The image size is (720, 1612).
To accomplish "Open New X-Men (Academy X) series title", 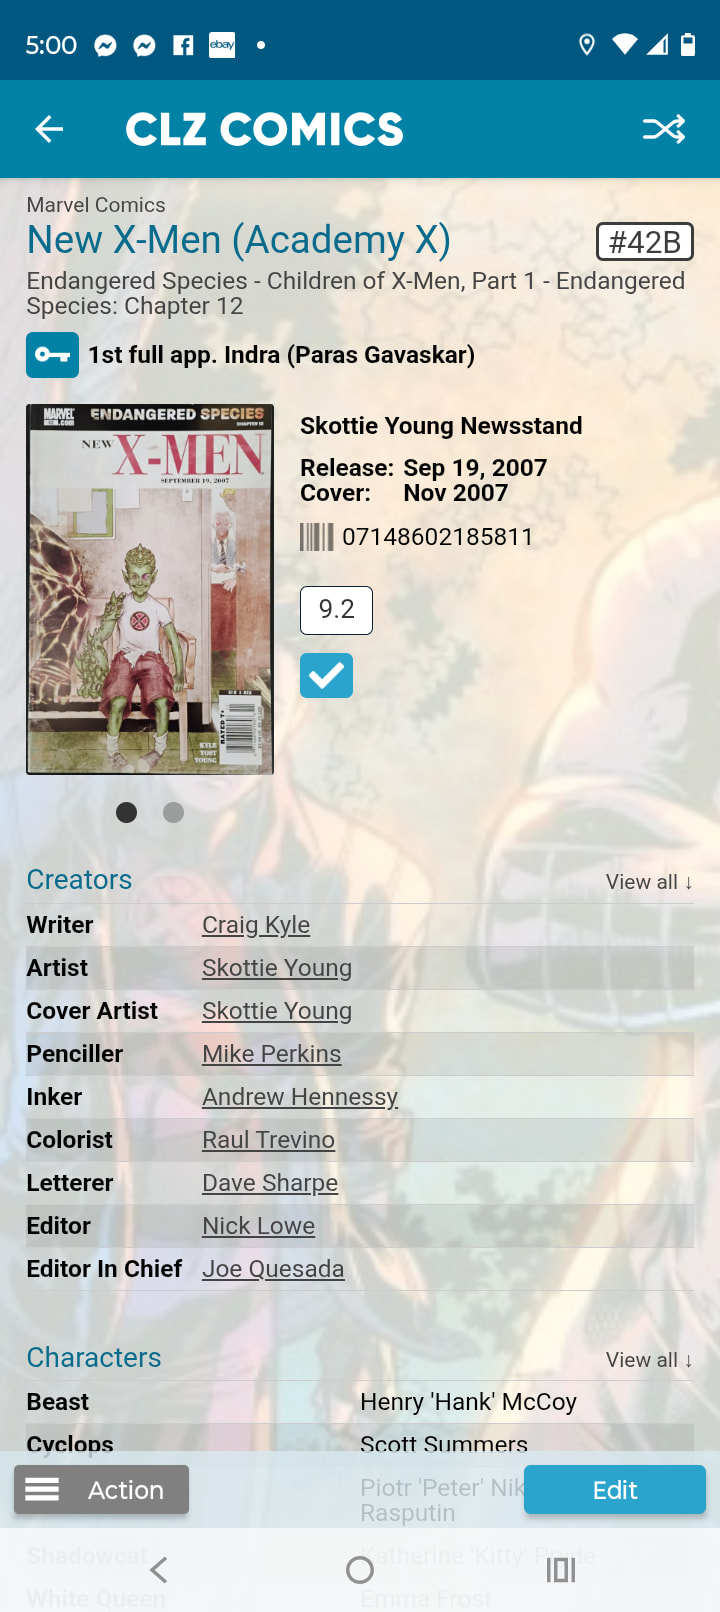I will (x=239, y=240).
